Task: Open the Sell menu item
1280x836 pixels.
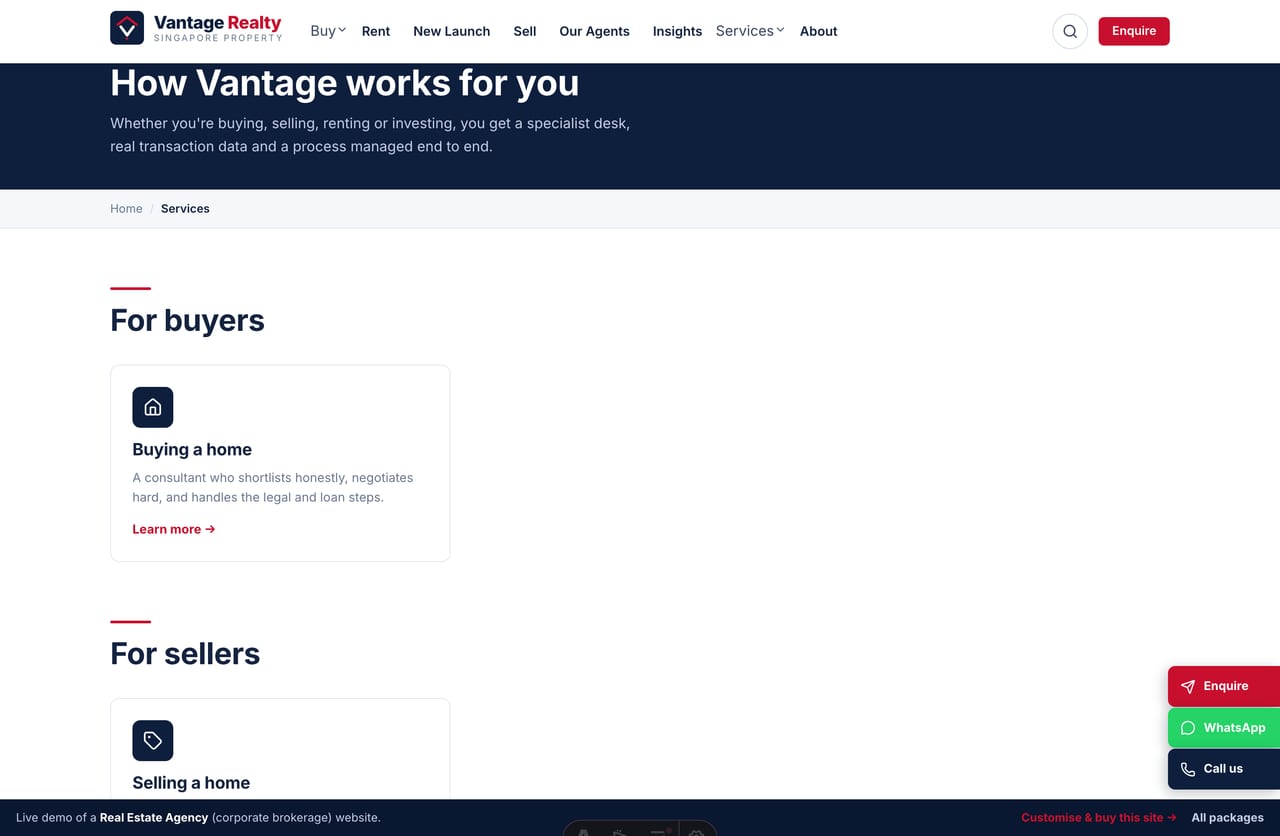Action: pos(525,31)
